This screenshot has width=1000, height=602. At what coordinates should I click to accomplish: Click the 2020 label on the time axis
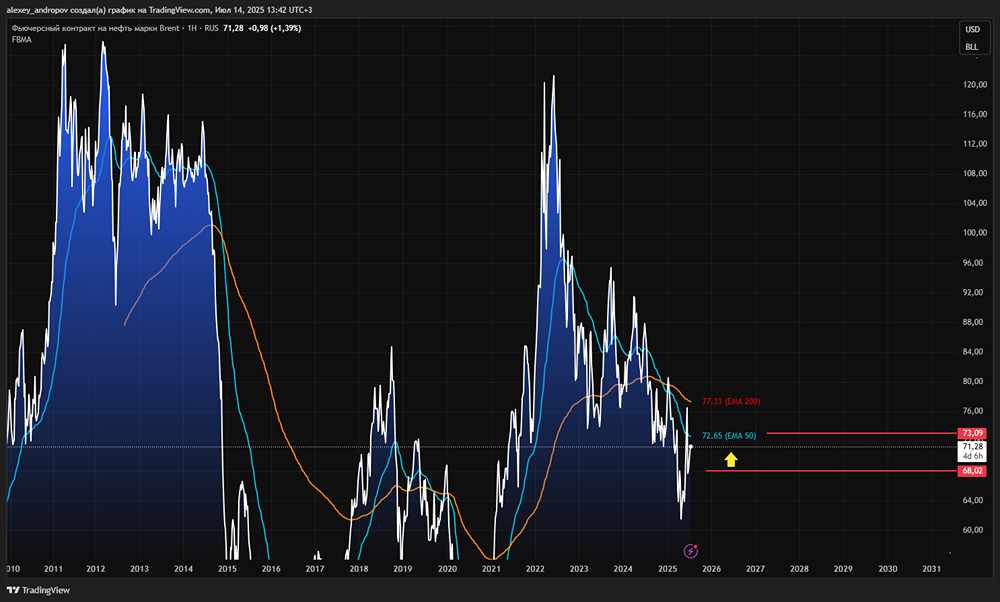(x=447, y=569)
